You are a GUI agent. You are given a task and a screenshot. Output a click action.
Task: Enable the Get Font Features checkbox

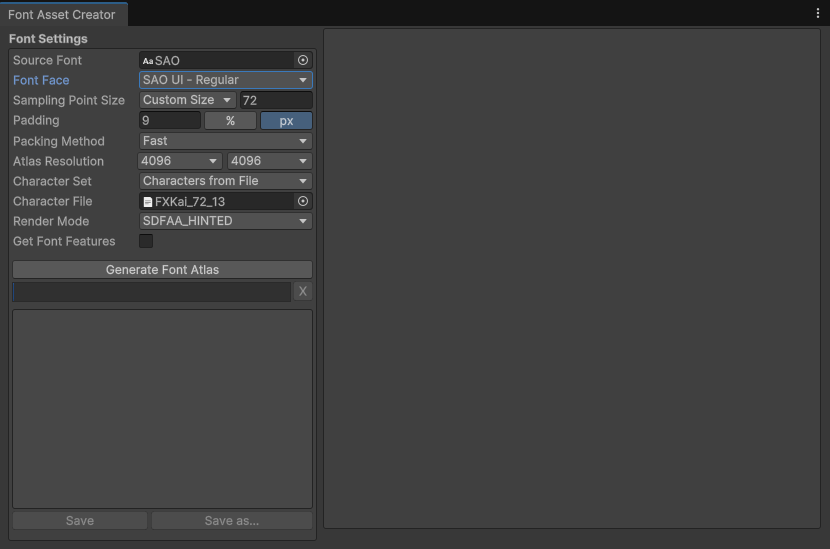[146, 241]
